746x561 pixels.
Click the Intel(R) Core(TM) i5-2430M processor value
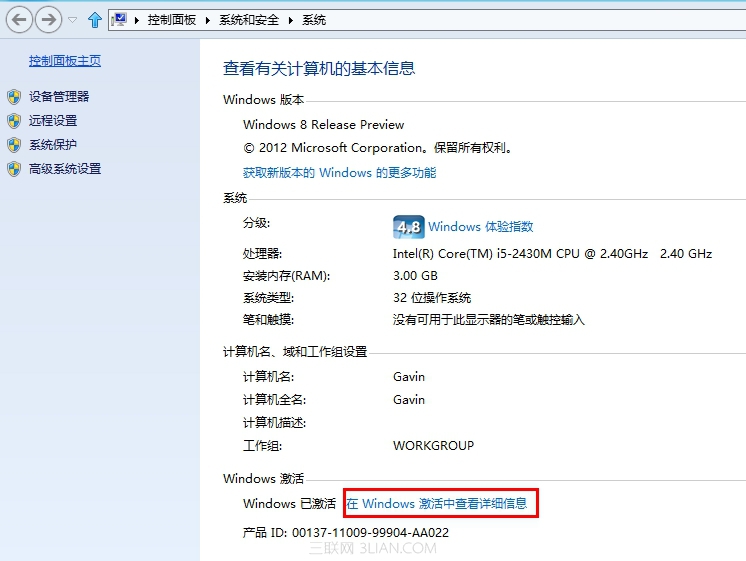coord(552,254)
